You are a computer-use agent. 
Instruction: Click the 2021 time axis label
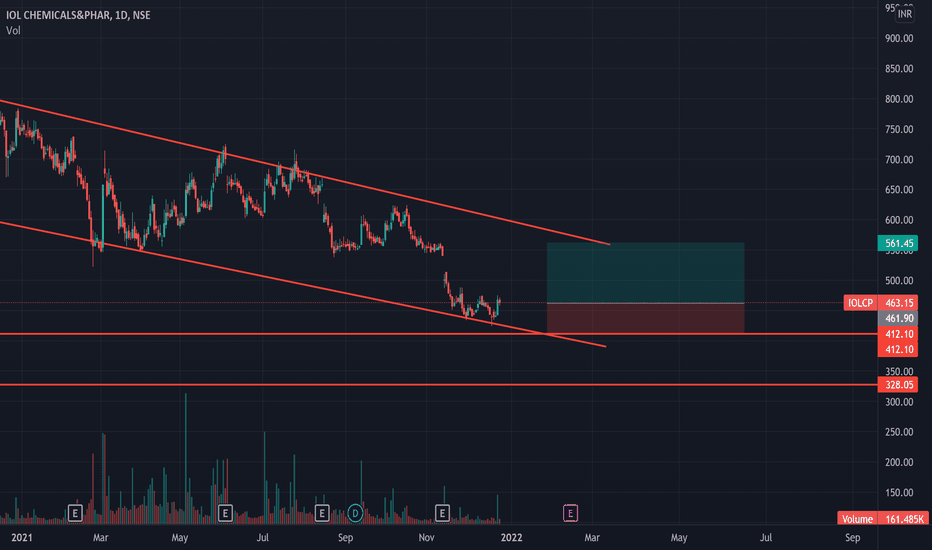click(22, 538)
